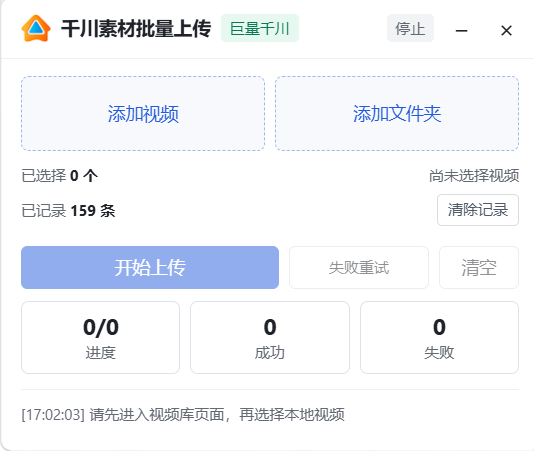Retry failed items with 失败重试
Image resolution: width=534 pixels, height=451 pixels.
tap(359, 267)
